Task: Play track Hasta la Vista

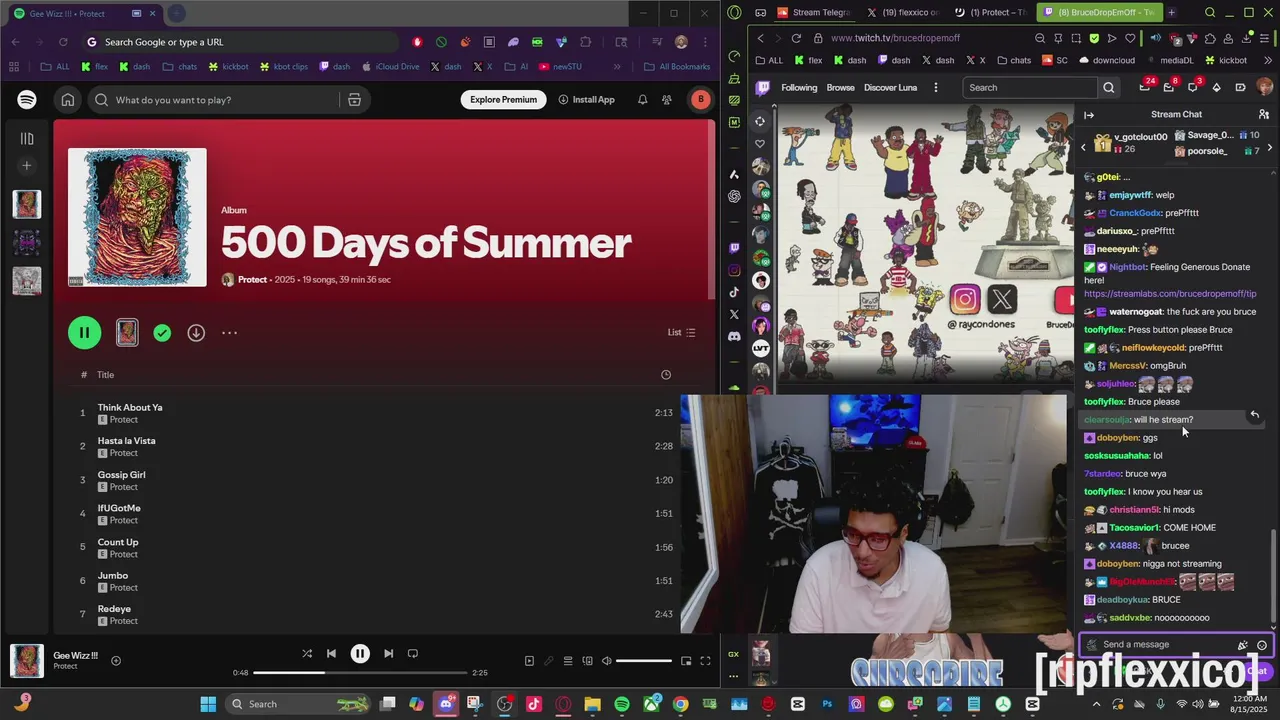Action: click(126, 441)
